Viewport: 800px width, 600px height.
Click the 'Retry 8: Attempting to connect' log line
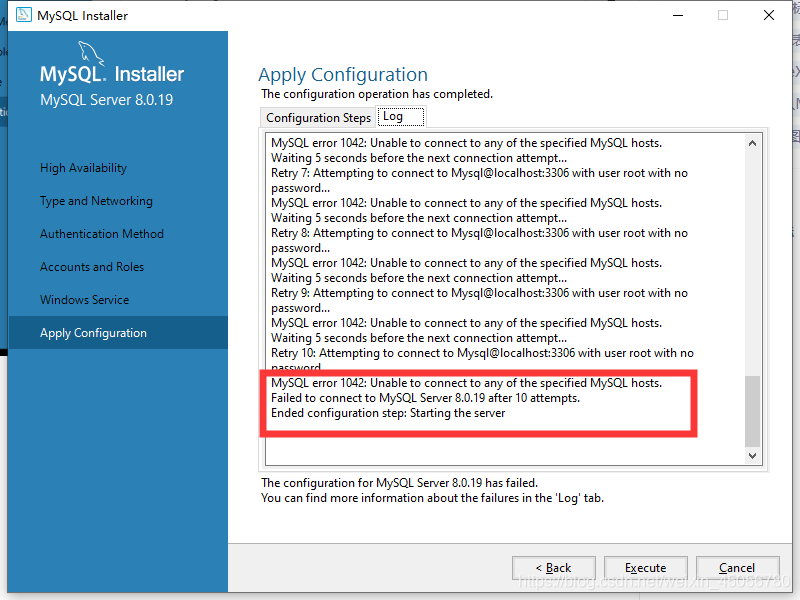(479, 240)
